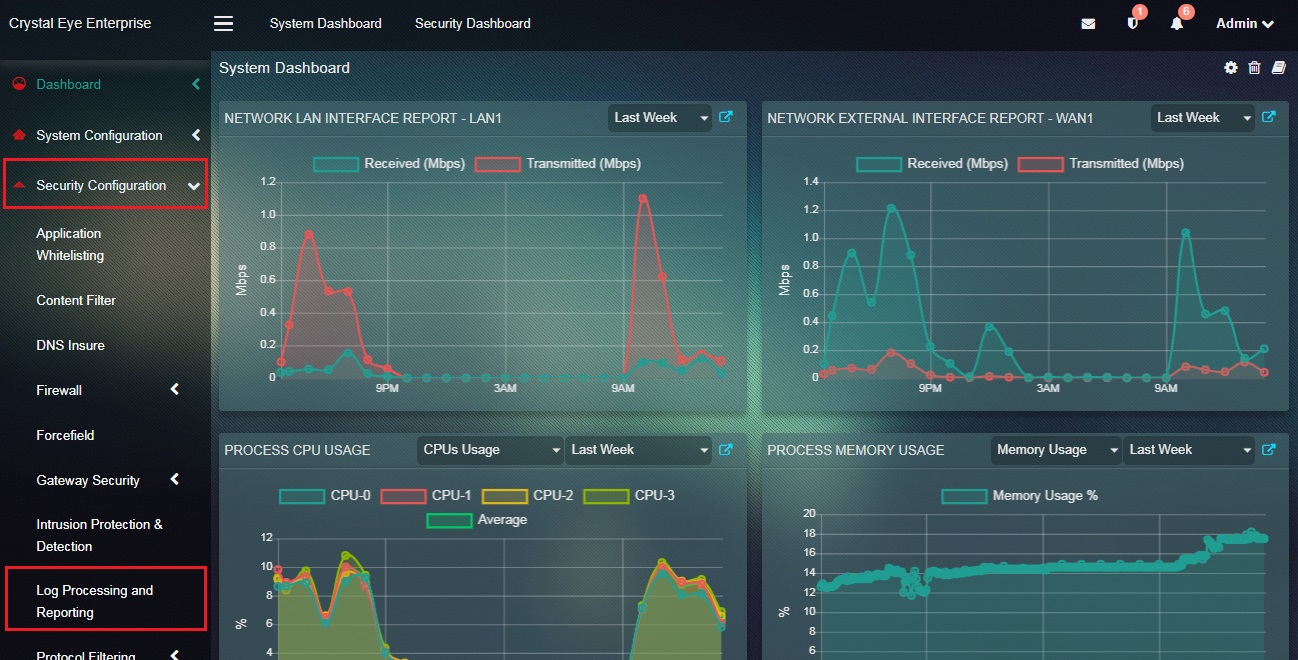Image resolution: width=1298 pixels, height=660 pixels.
Task: Click Crystal Eye Enterprise brand title
Action: point(80,23)
